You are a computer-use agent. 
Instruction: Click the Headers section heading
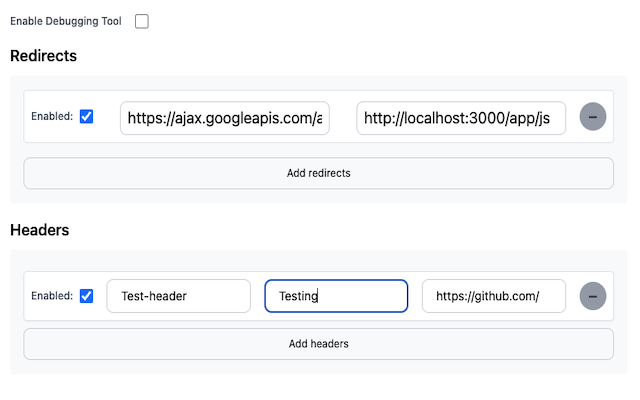[39, 230]
